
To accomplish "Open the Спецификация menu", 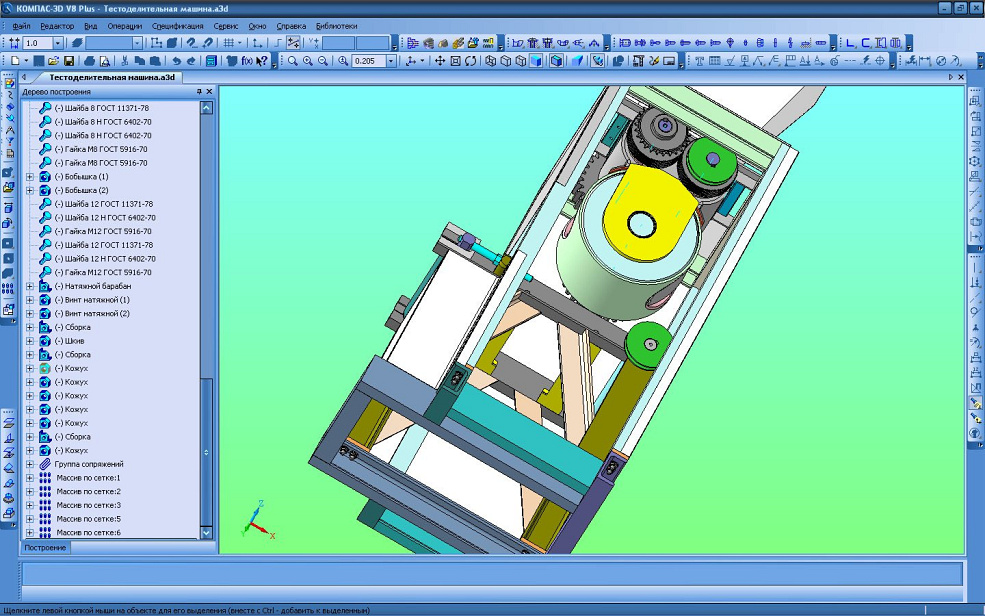I will pos(178,26).
